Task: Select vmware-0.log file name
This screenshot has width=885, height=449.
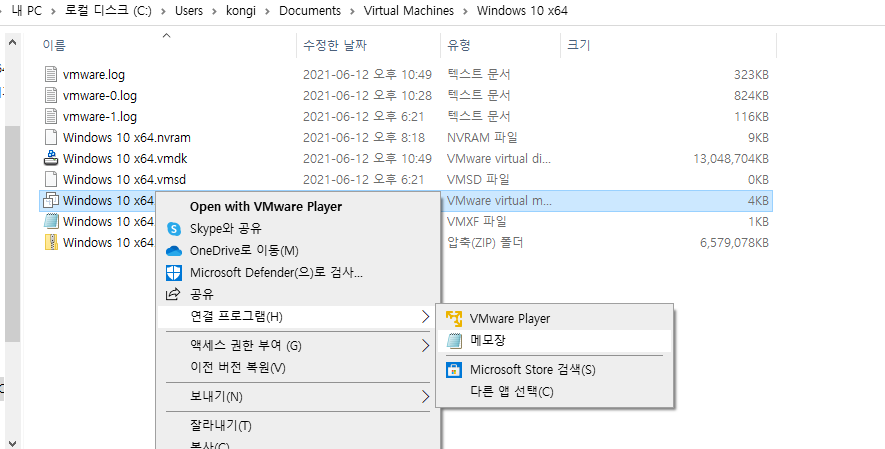Action: pos(100,95)
